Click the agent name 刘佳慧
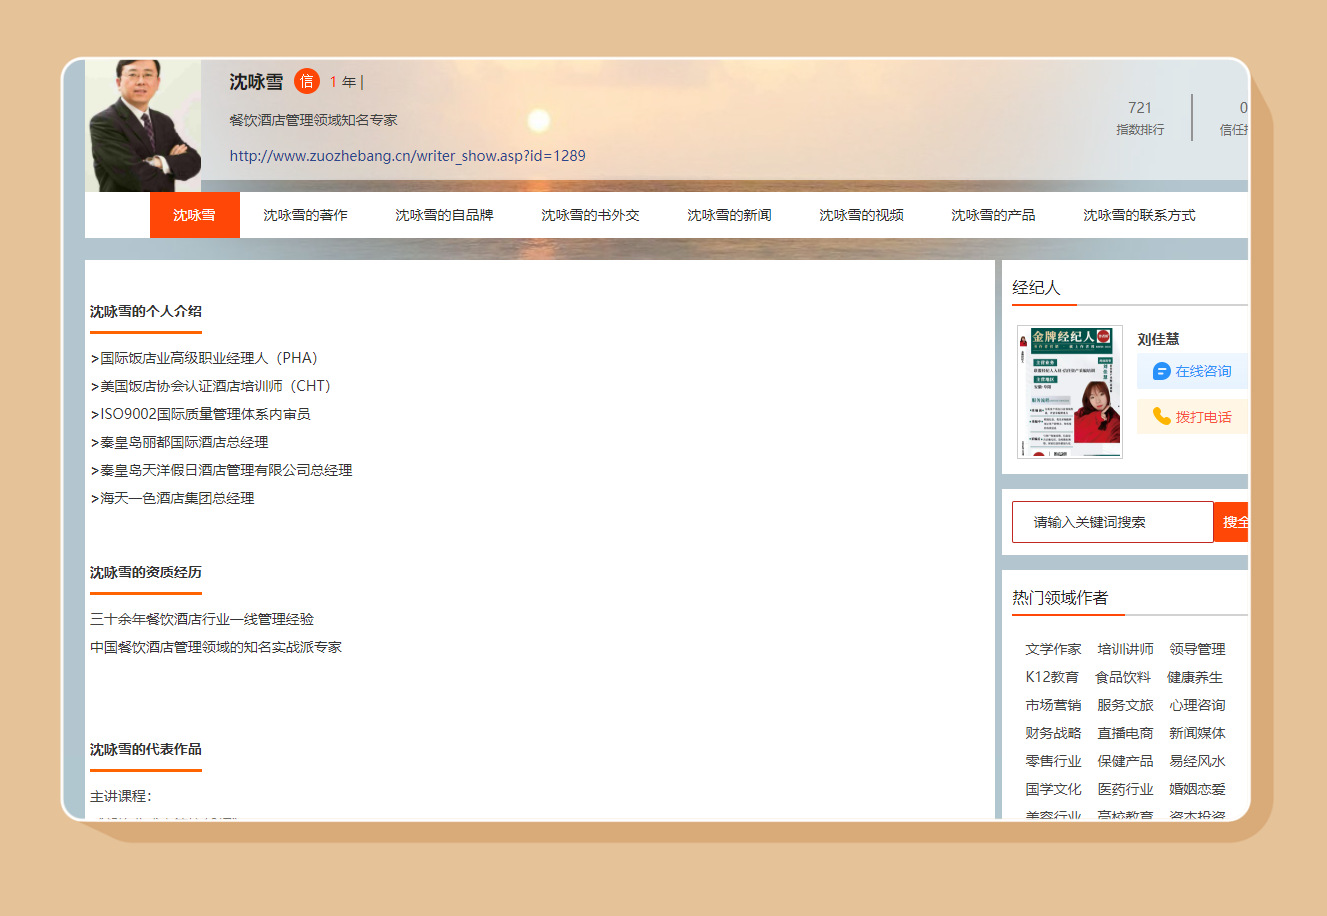This screenshot has height=916, width=1327. click(1158, 339)
